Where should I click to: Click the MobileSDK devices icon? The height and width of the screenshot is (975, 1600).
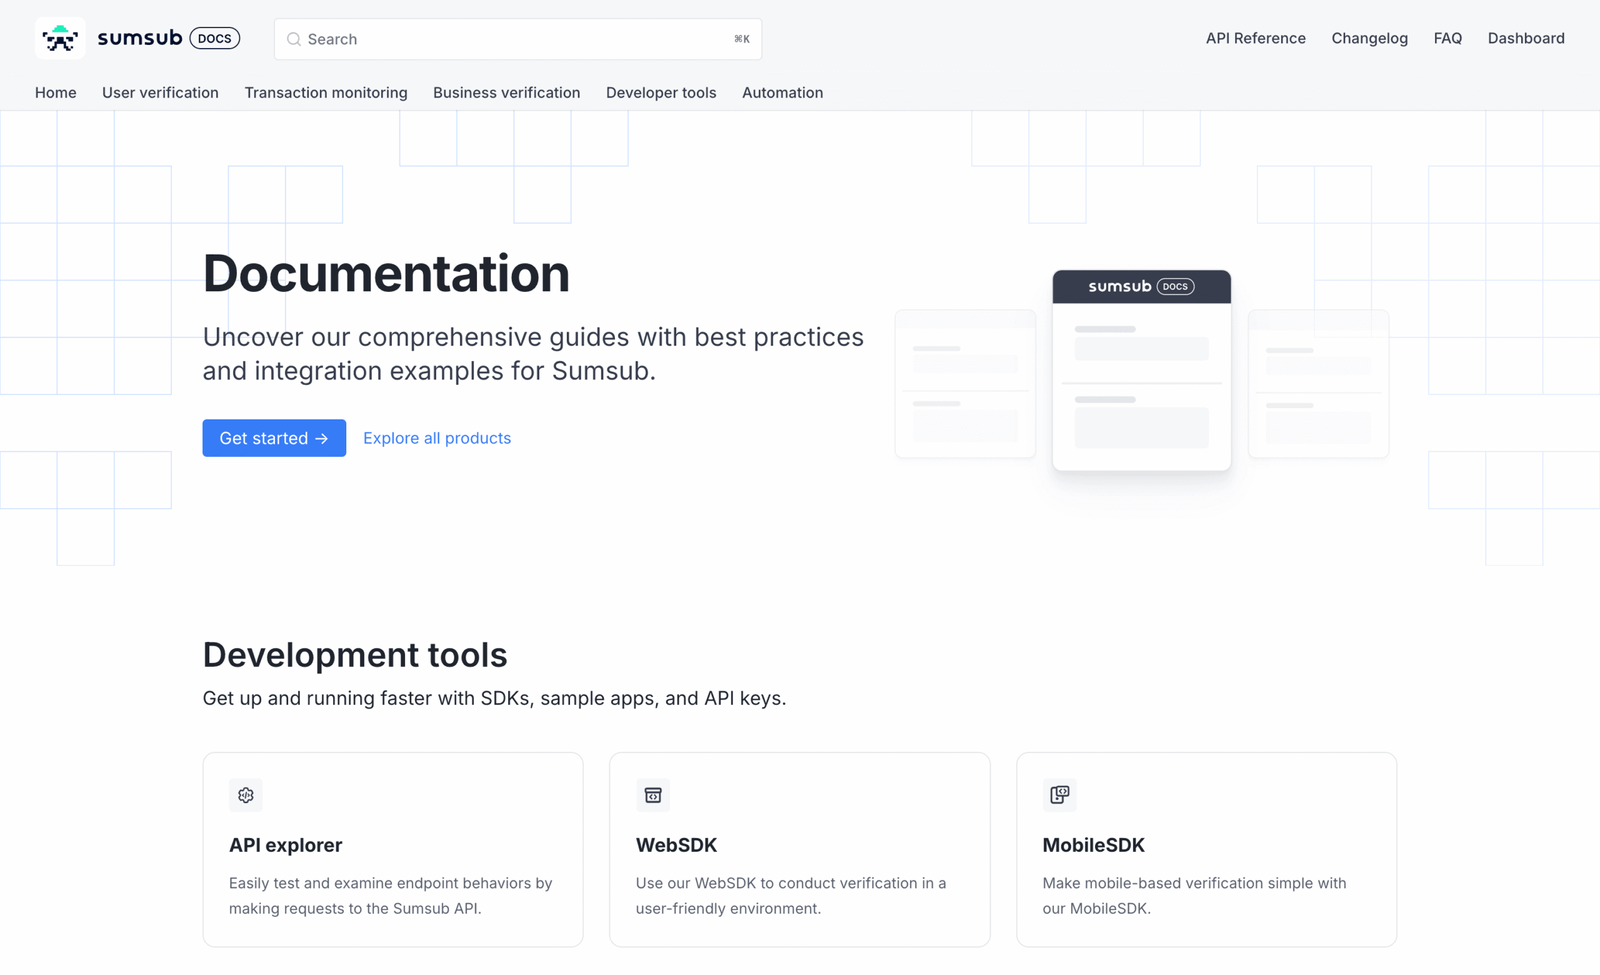1059,795
